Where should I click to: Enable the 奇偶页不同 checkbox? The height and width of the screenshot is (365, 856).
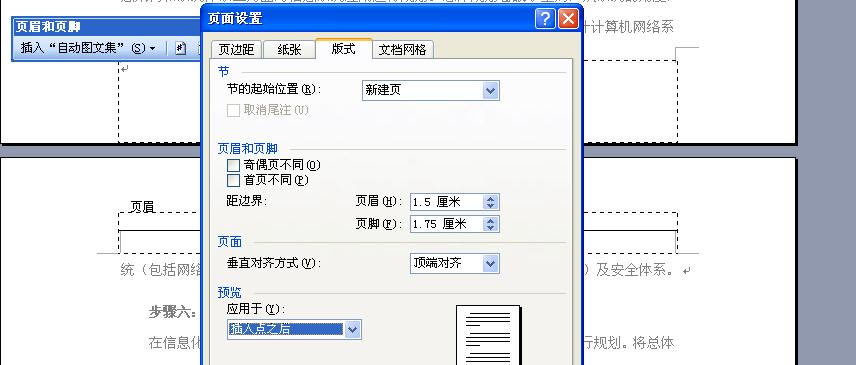coord(233,165)
